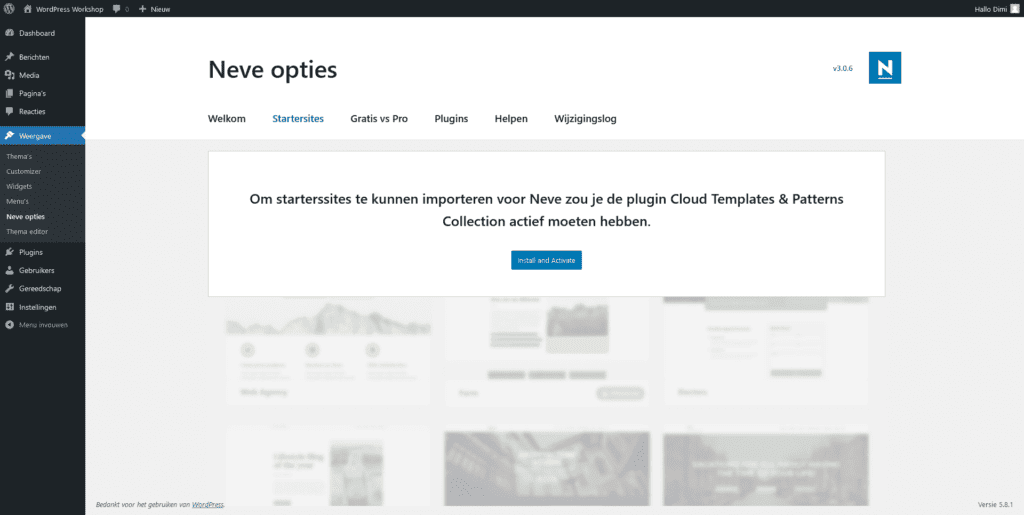Open the WordPress logo menu
Image resolution: width=1024 pixels, height=515 pixels.
pos(10,9)
